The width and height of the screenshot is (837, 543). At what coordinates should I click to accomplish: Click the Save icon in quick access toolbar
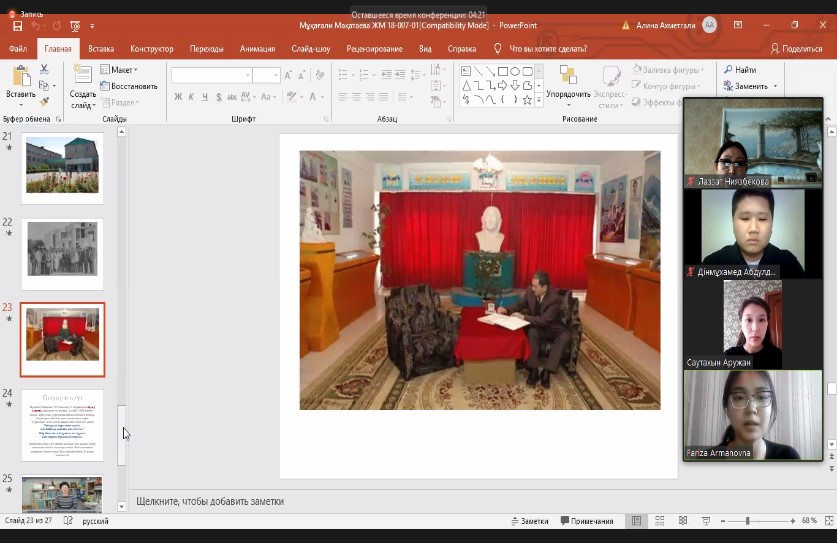tap(17, 25)
